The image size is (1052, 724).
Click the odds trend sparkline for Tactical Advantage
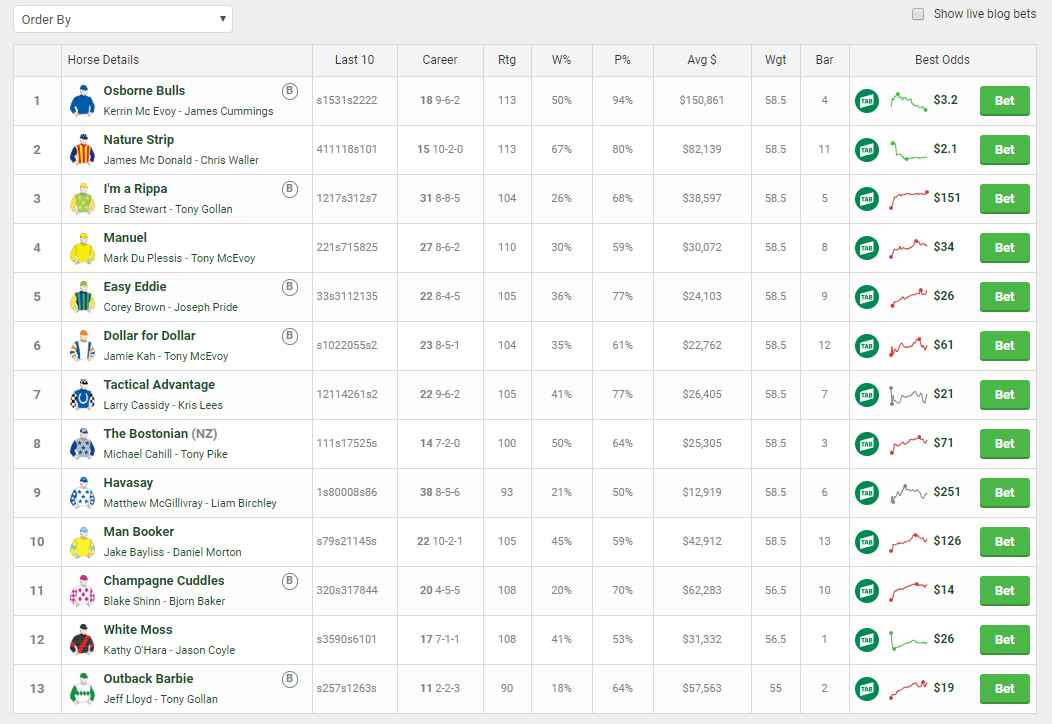(x=908, y=395)
